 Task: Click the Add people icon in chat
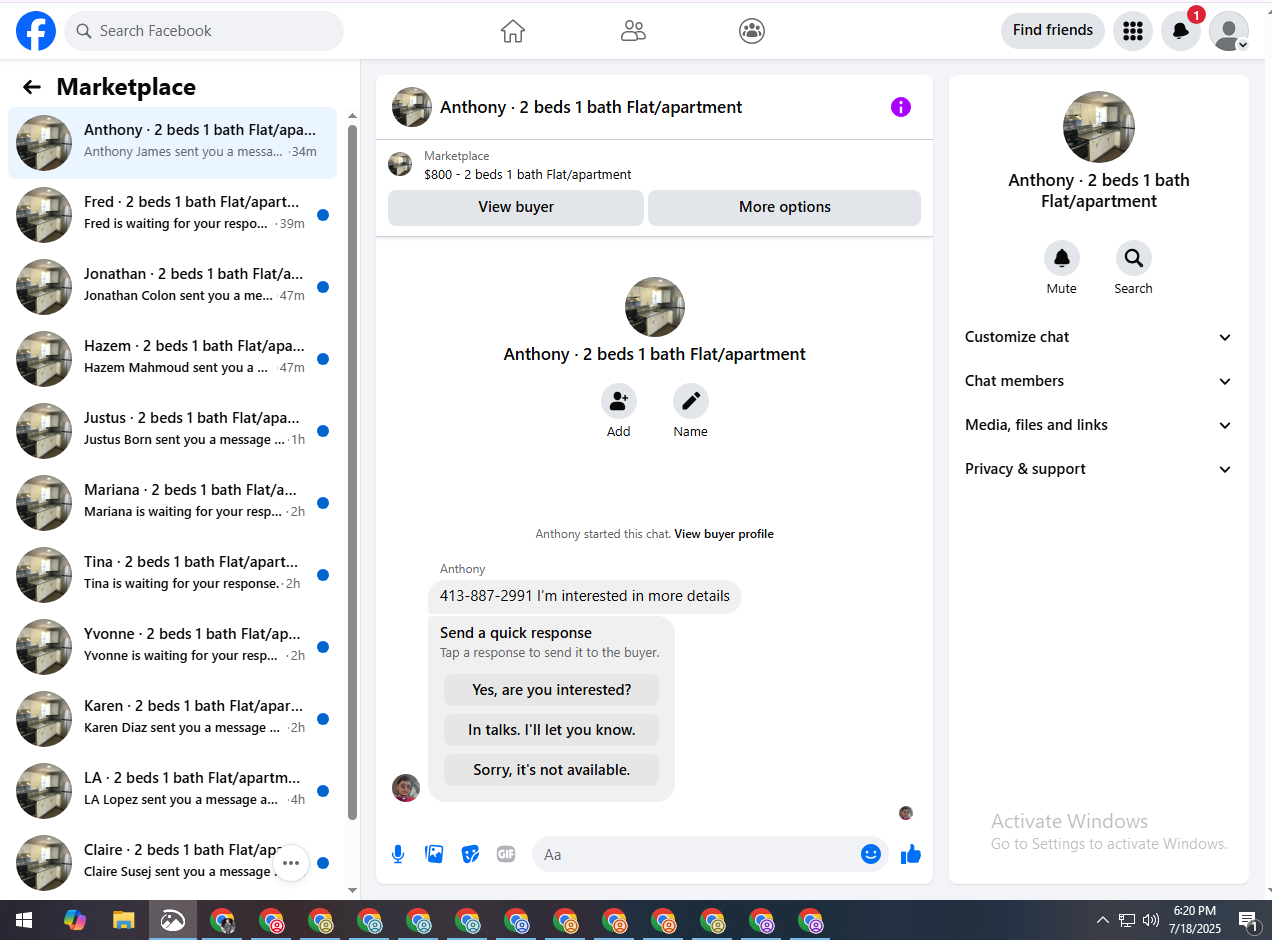tap(619, 401)
